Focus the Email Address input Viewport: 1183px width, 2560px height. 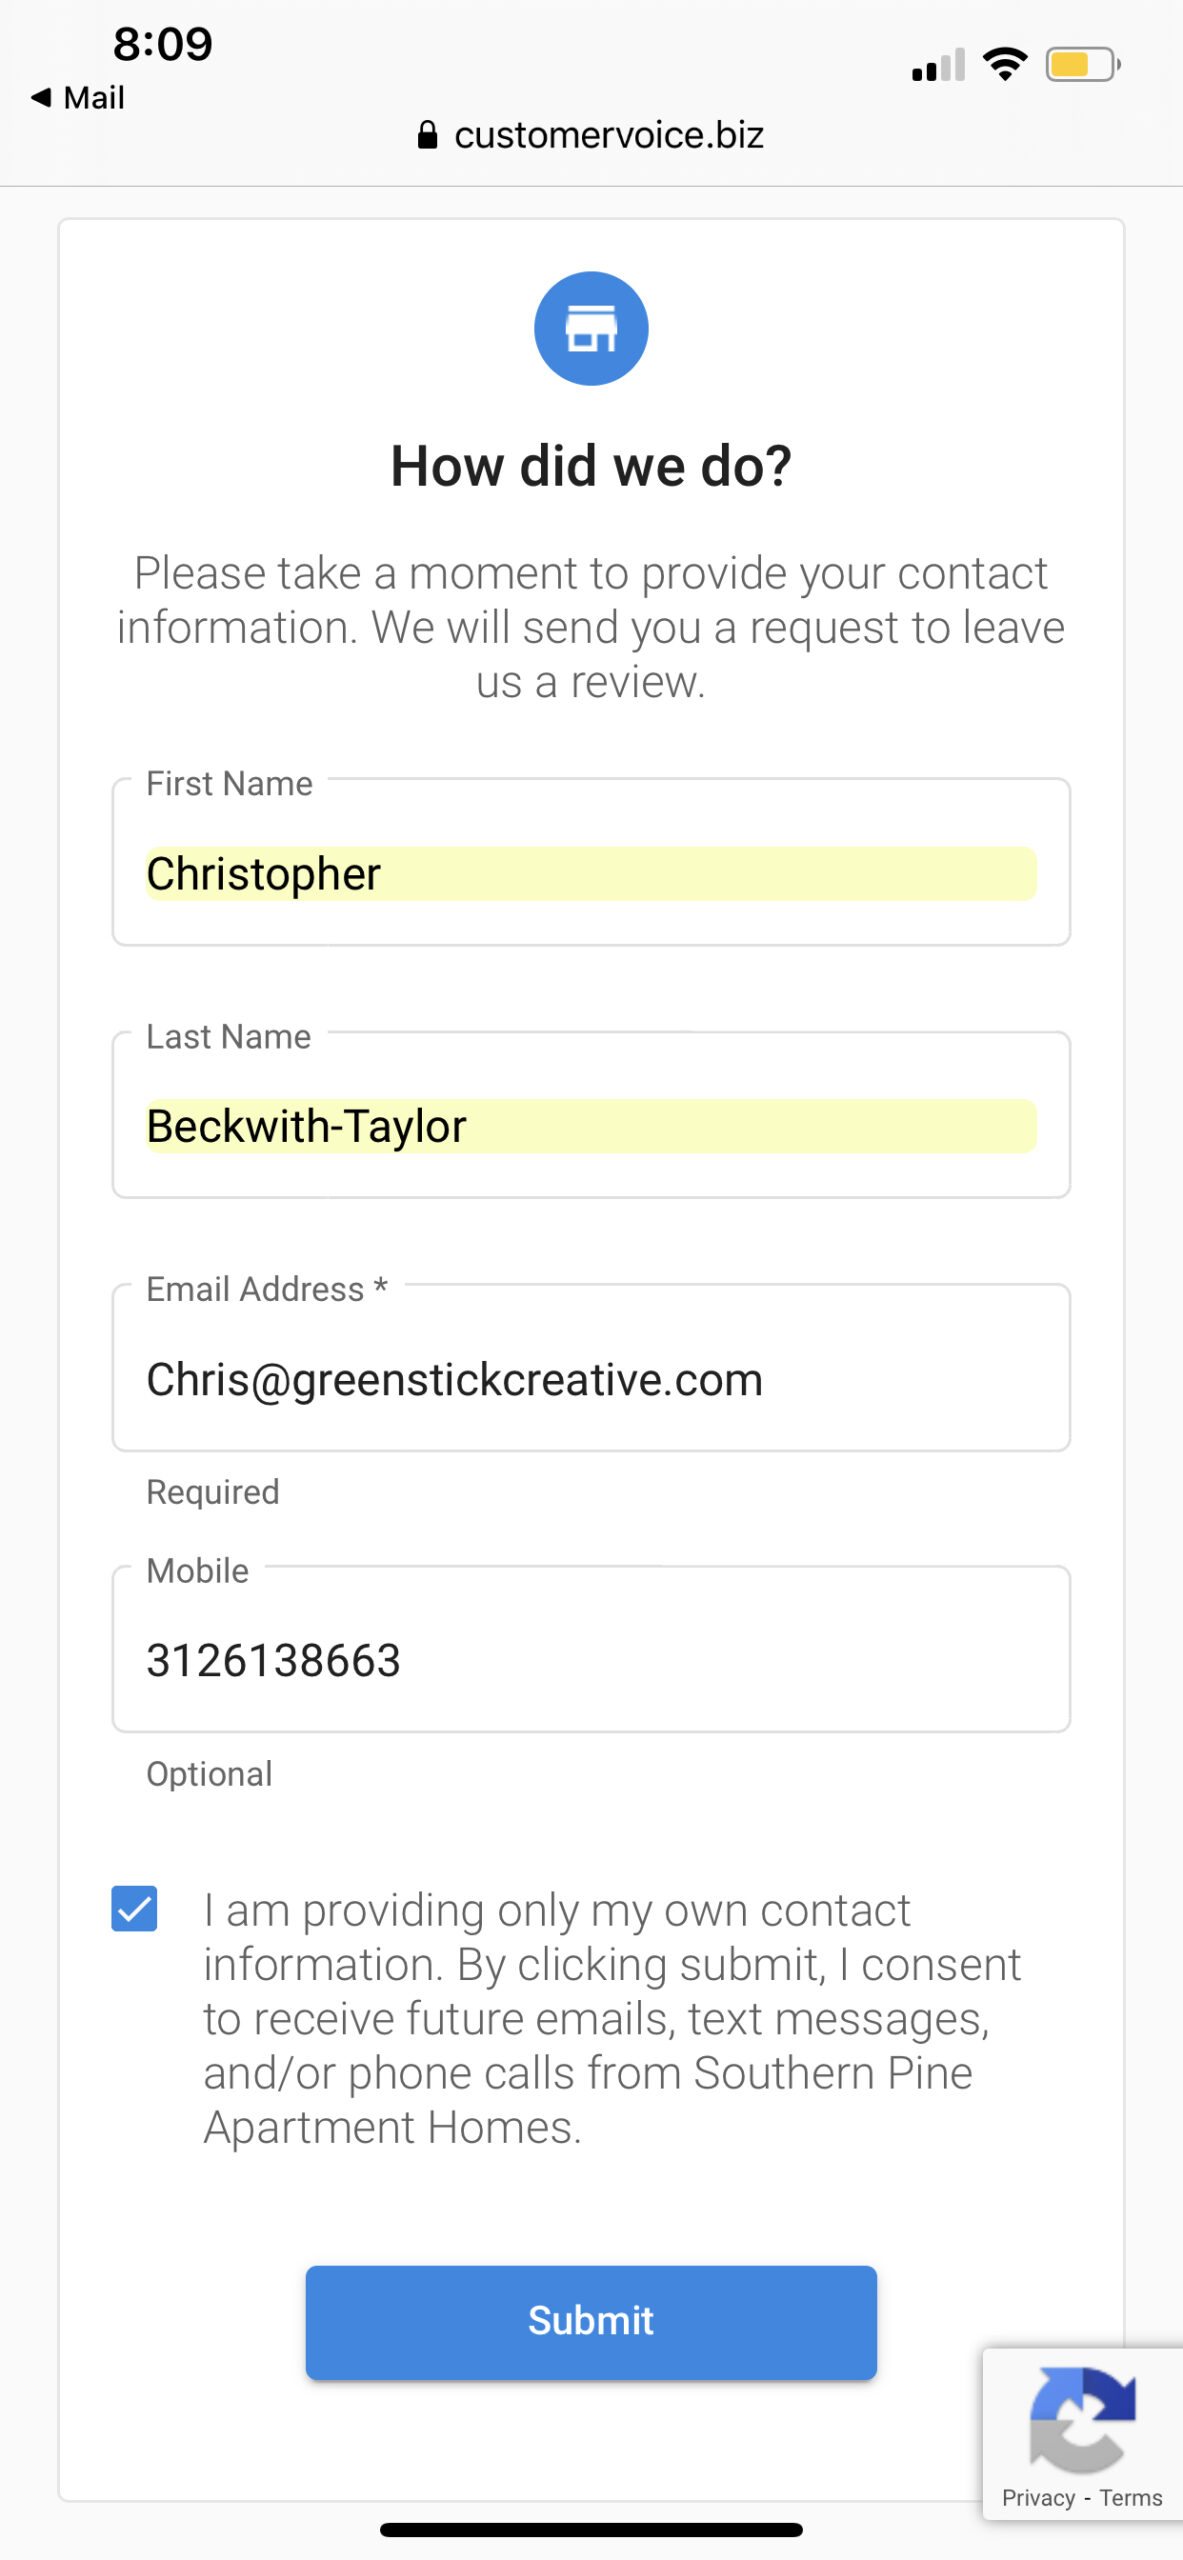(x=591, y=1379)
